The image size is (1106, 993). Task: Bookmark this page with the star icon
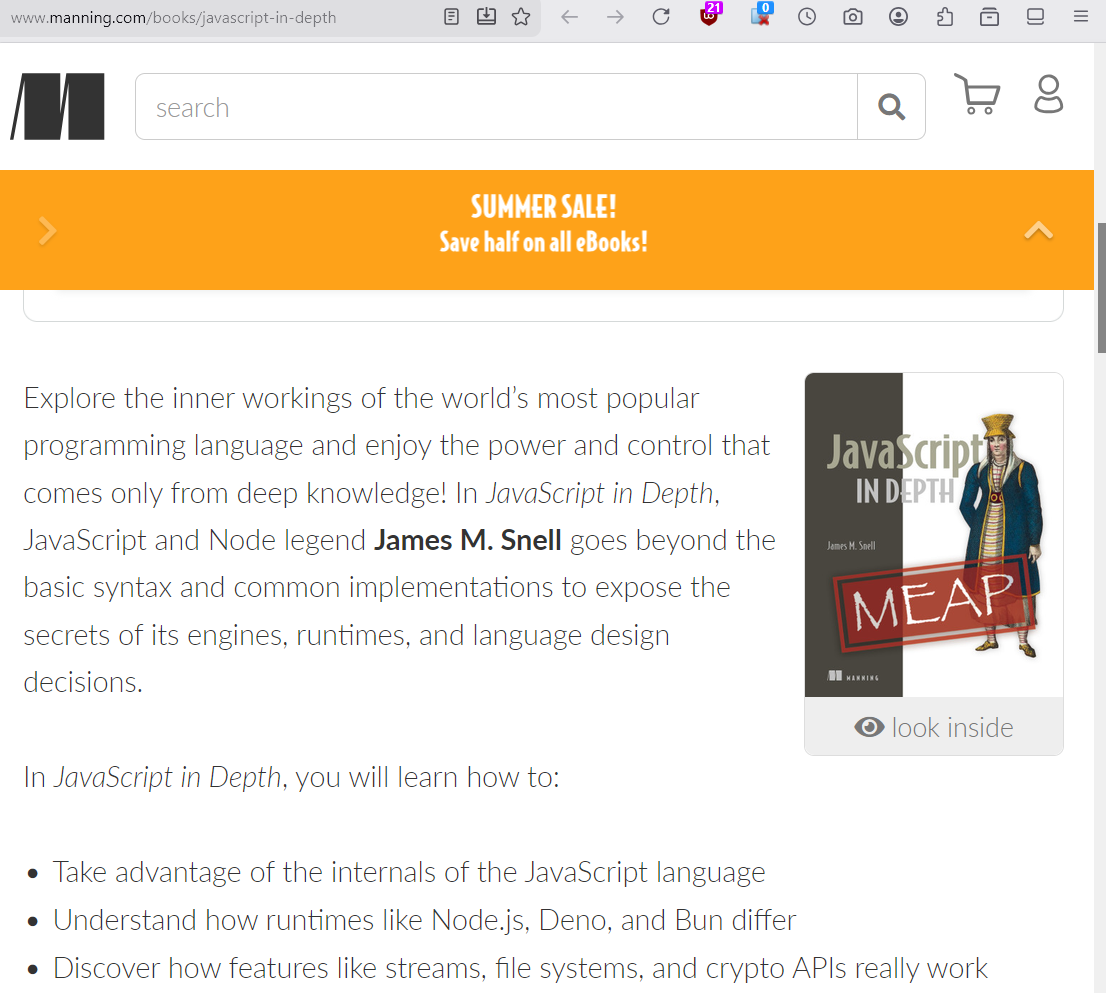[x=521, y=16]
